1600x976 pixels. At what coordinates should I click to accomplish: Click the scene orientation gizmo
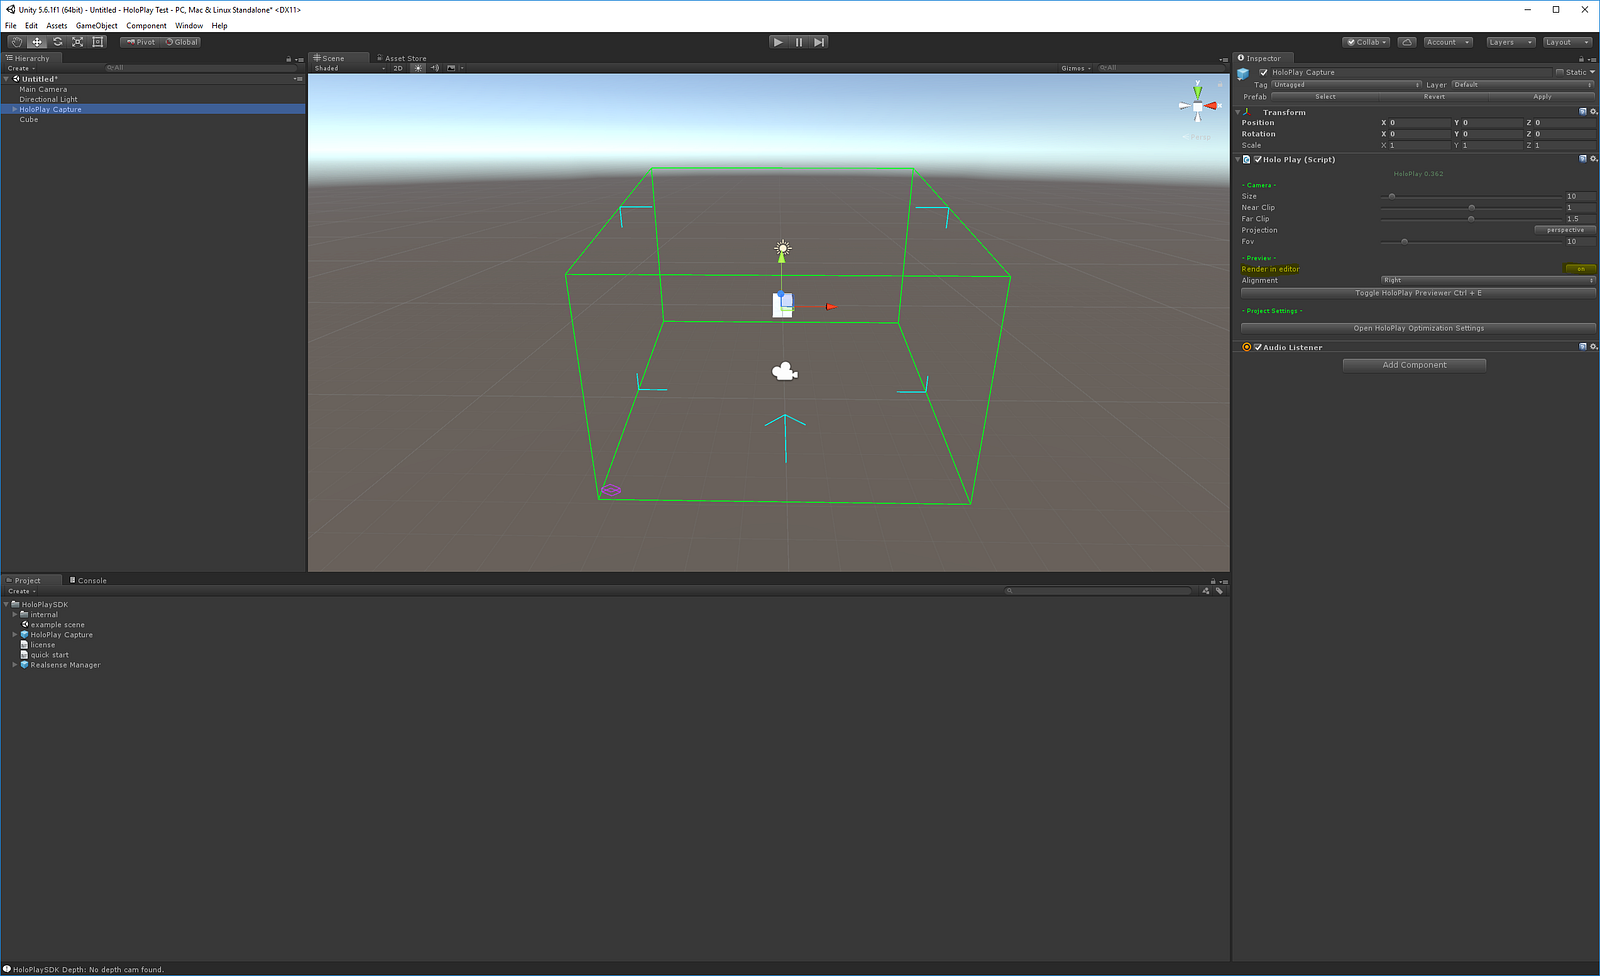[x=1197, y=105]
